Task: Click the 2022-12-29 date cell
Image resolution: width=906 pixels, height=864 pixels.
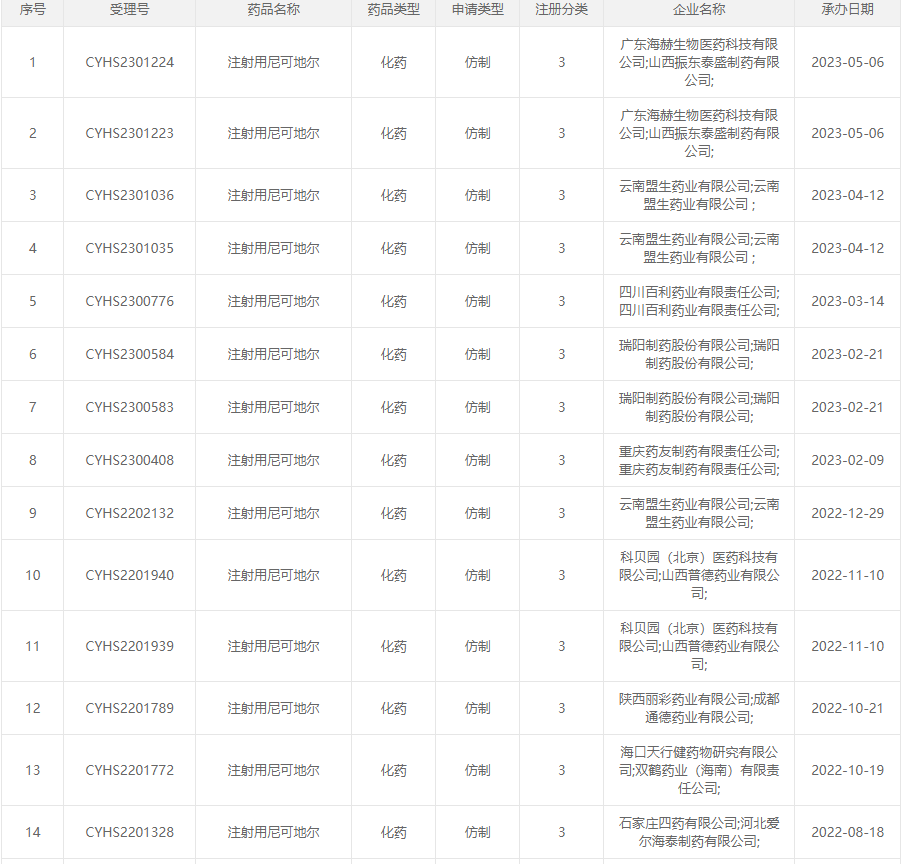Action: pos(848,513)
